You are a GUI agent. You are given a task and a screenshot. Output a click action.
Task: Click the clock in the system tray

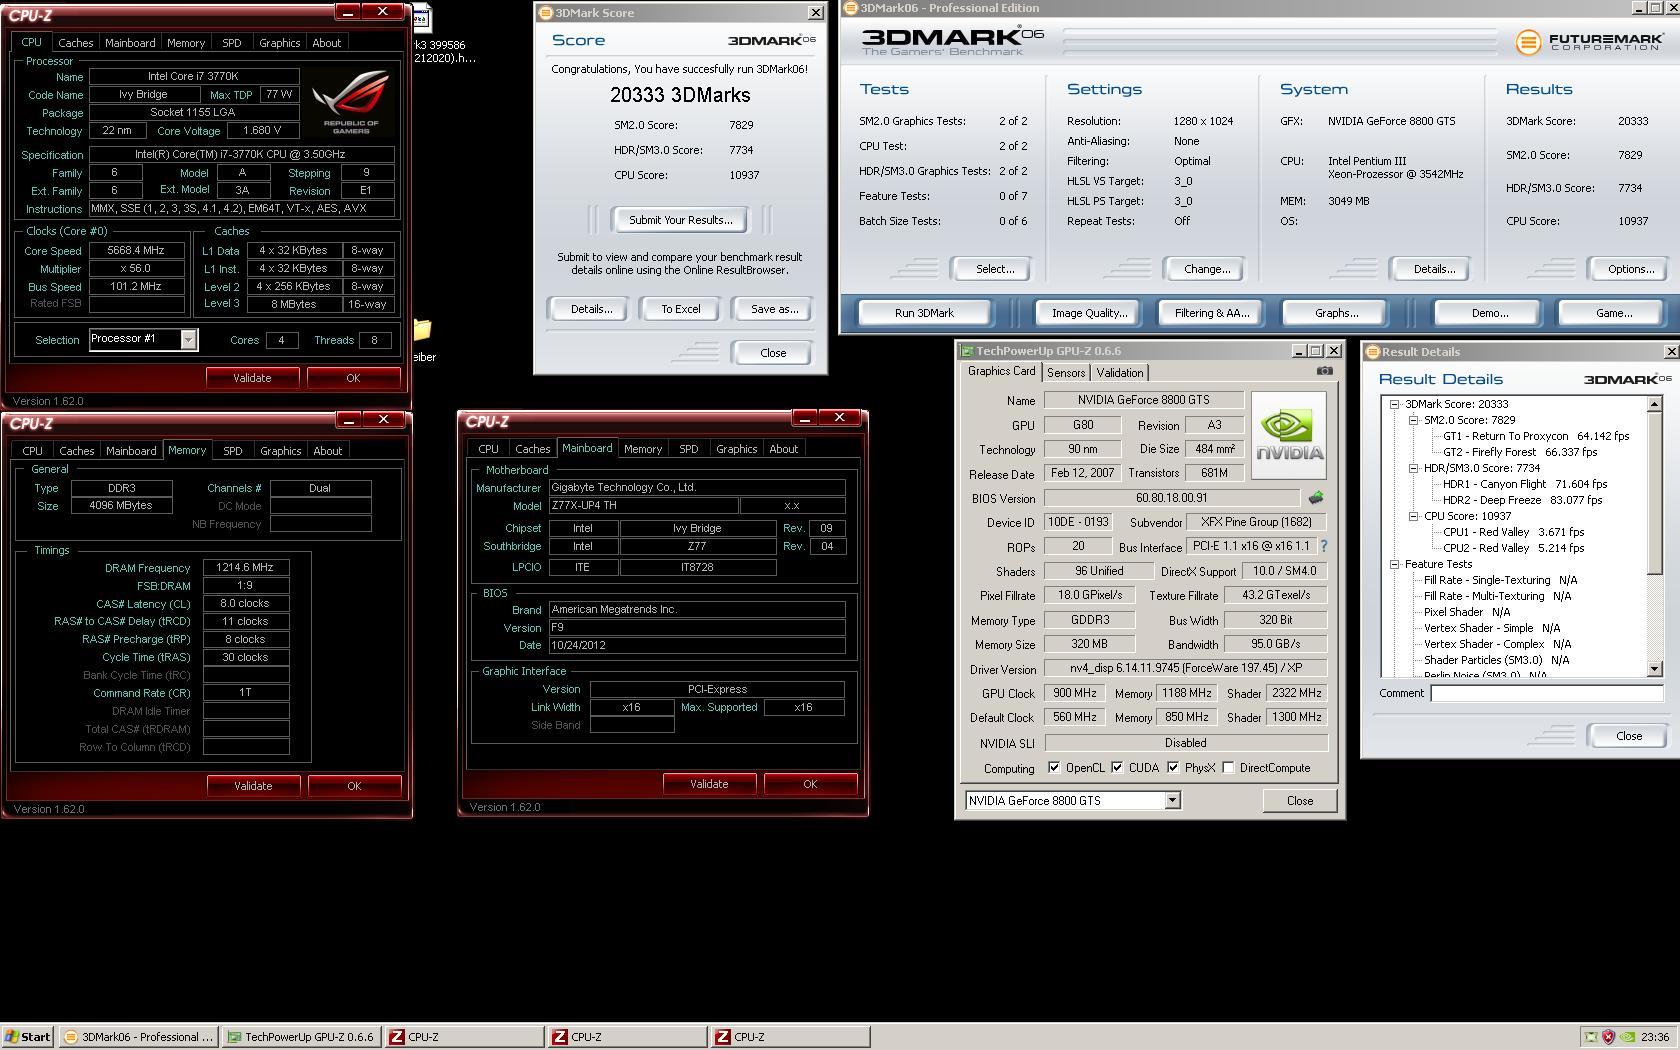click(1654, 1037)
